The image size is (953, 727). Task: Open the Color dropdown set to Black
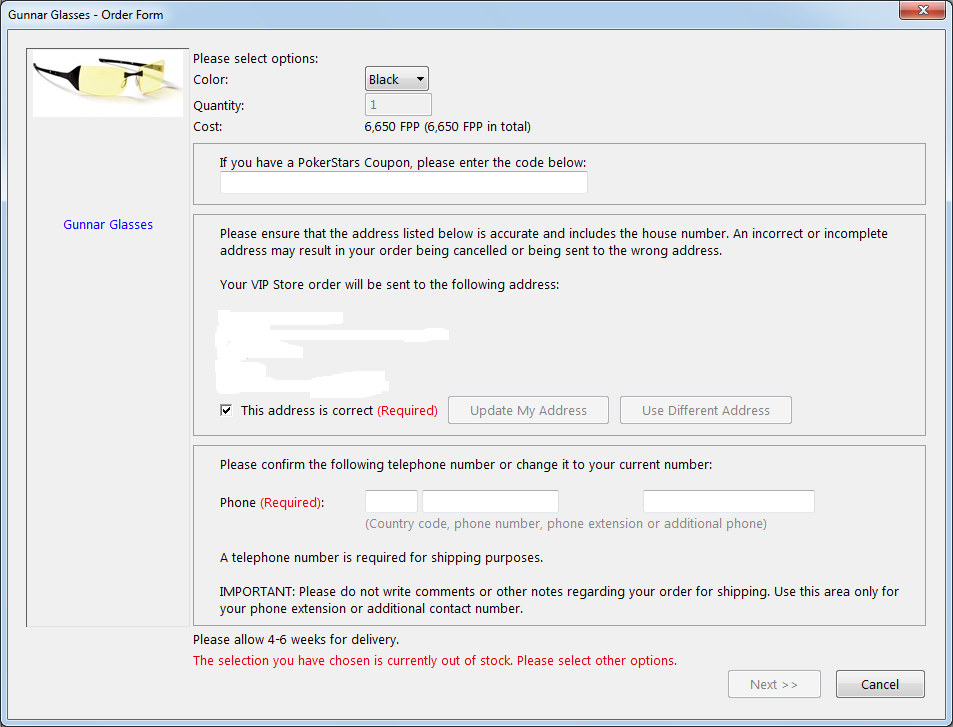coord(396,79)
